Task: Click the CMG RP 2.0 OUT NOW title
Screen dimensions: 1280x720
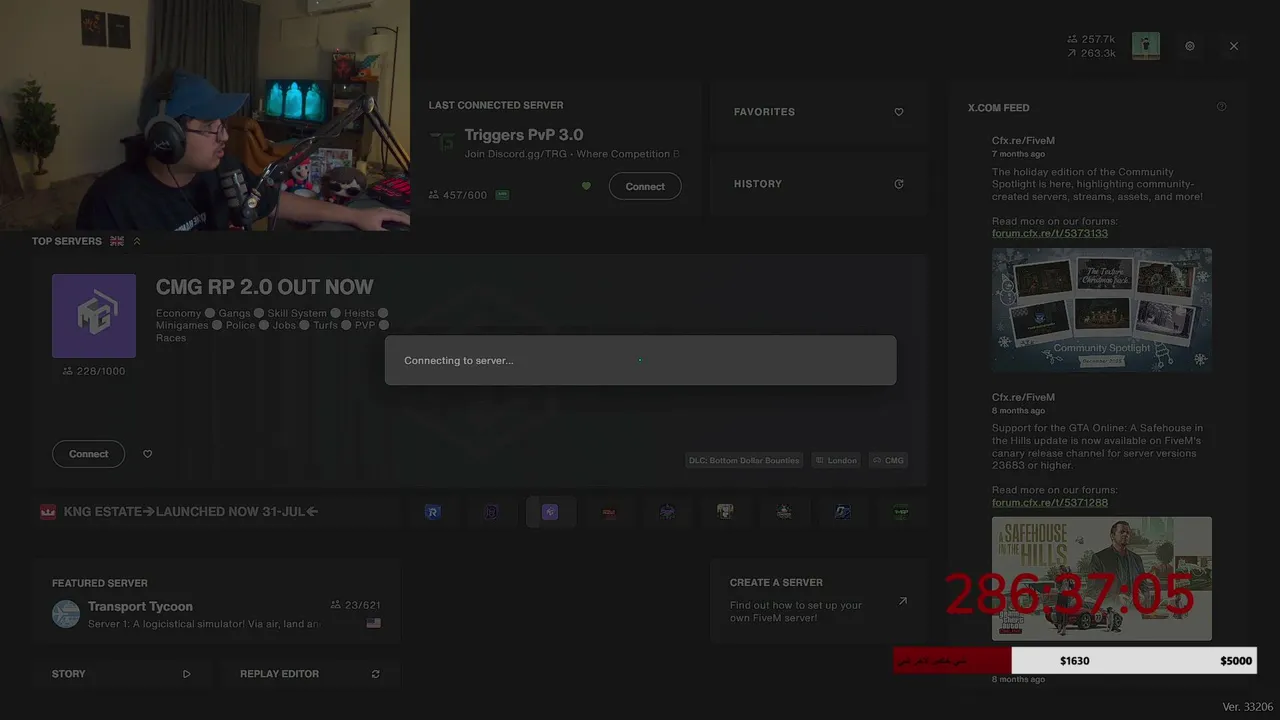Action: pyautogui.click(x=265, y=287)
